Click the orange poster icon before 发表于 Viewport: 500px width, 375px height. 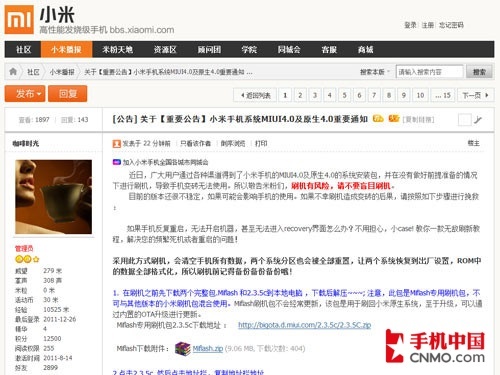[x=116, y=144]
